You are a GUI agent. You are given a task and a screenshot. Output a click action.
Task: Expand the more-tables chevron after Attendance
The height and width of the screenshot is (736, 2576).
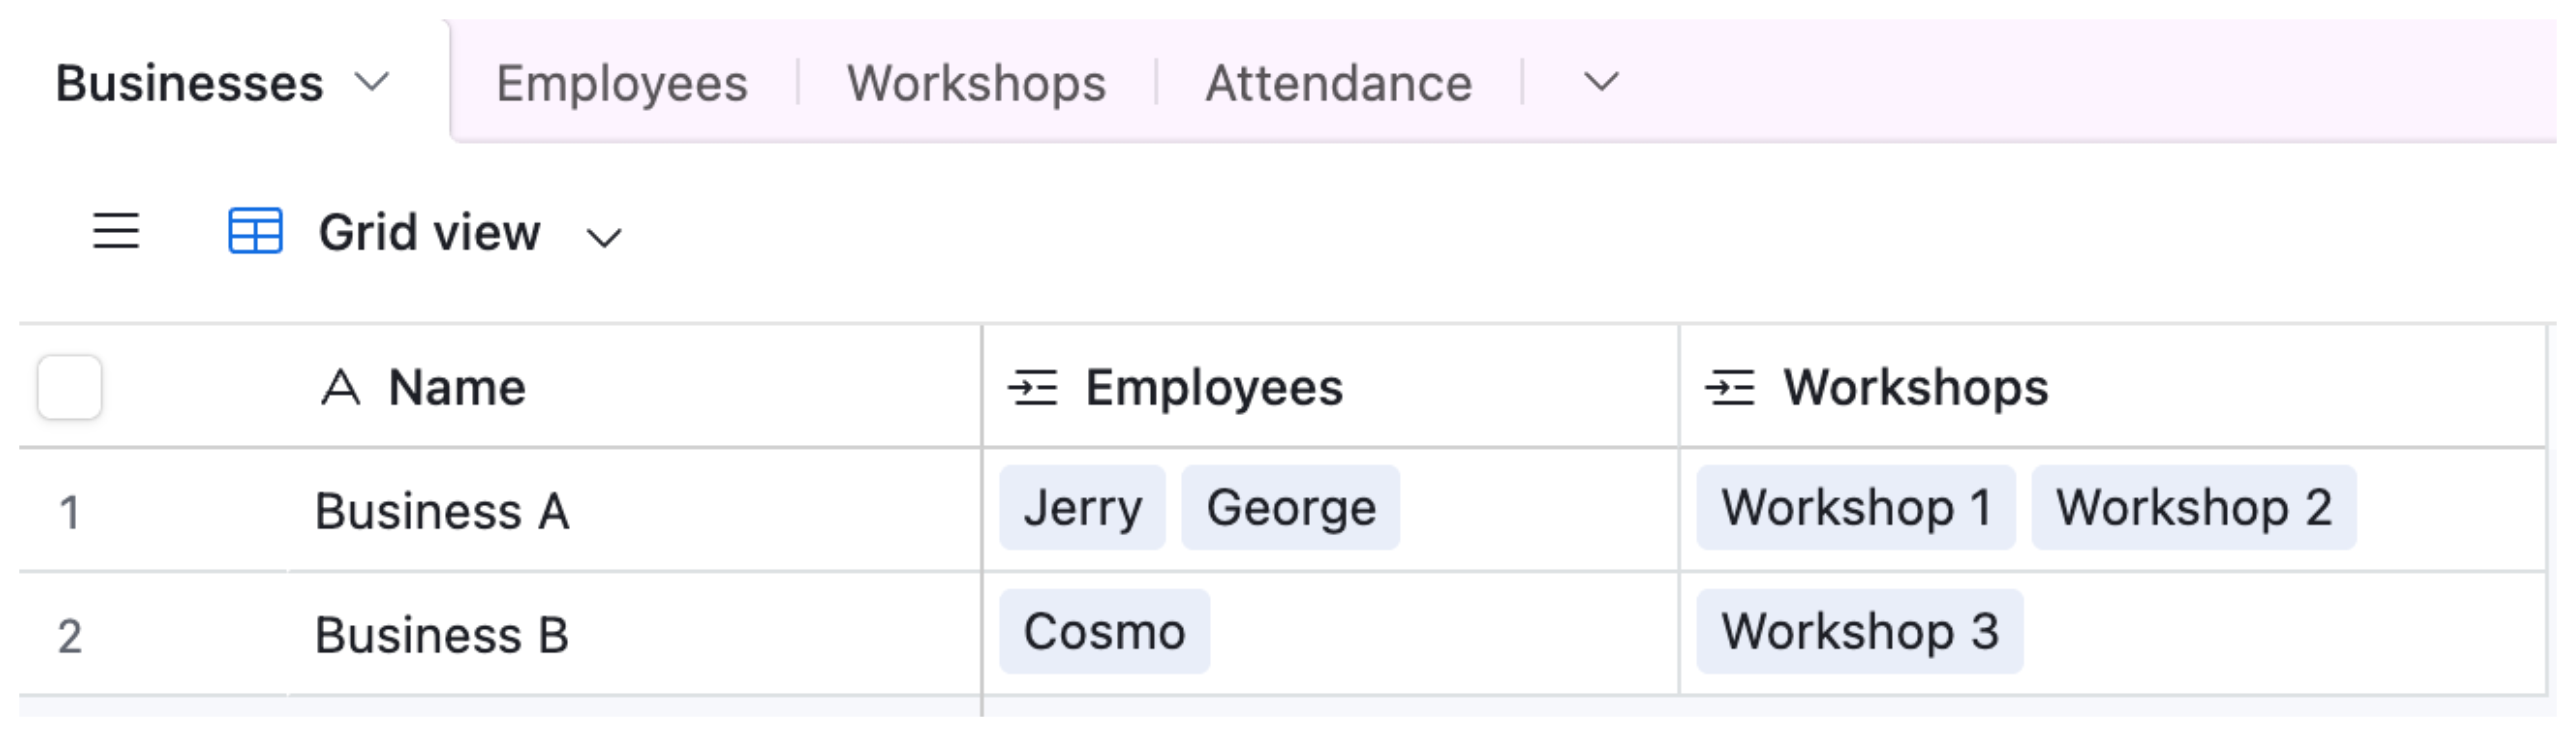point(1601,82)
